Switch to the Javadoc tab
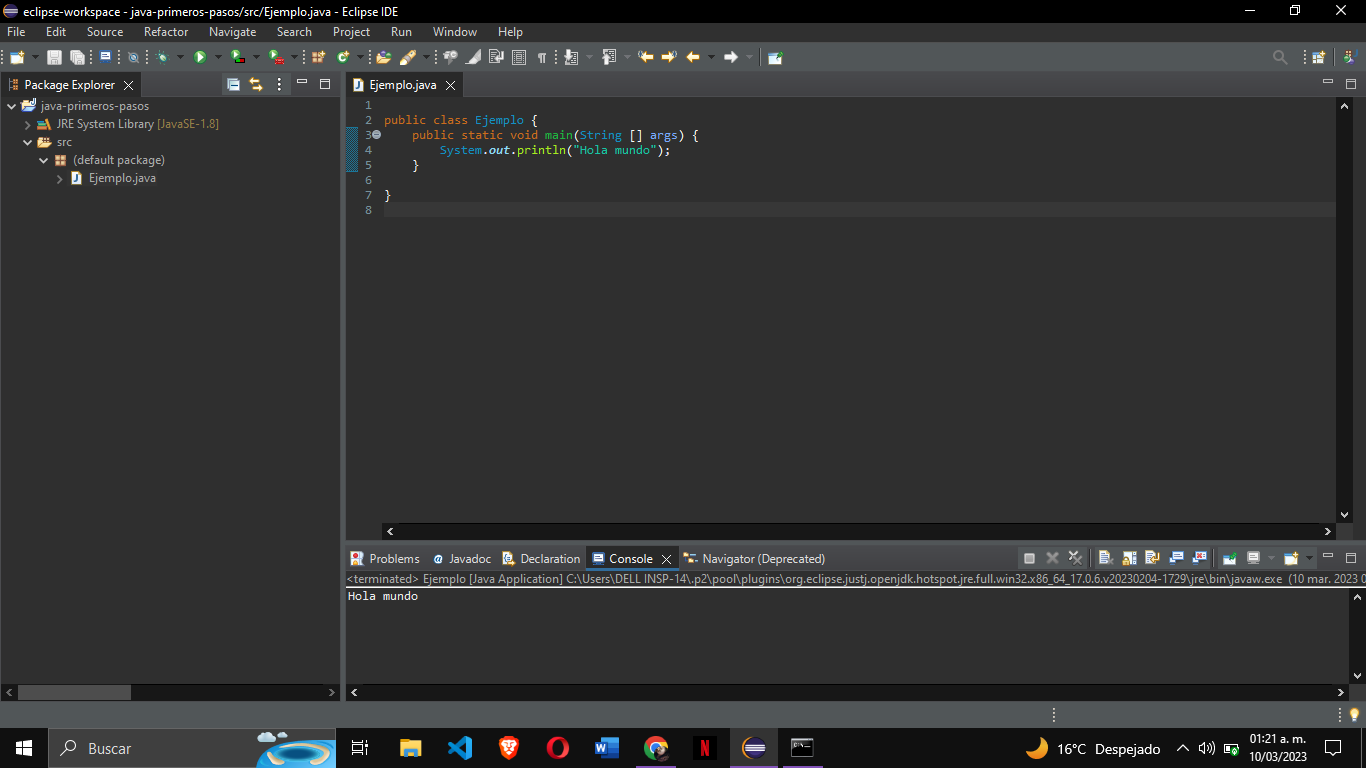 (462, 559)
